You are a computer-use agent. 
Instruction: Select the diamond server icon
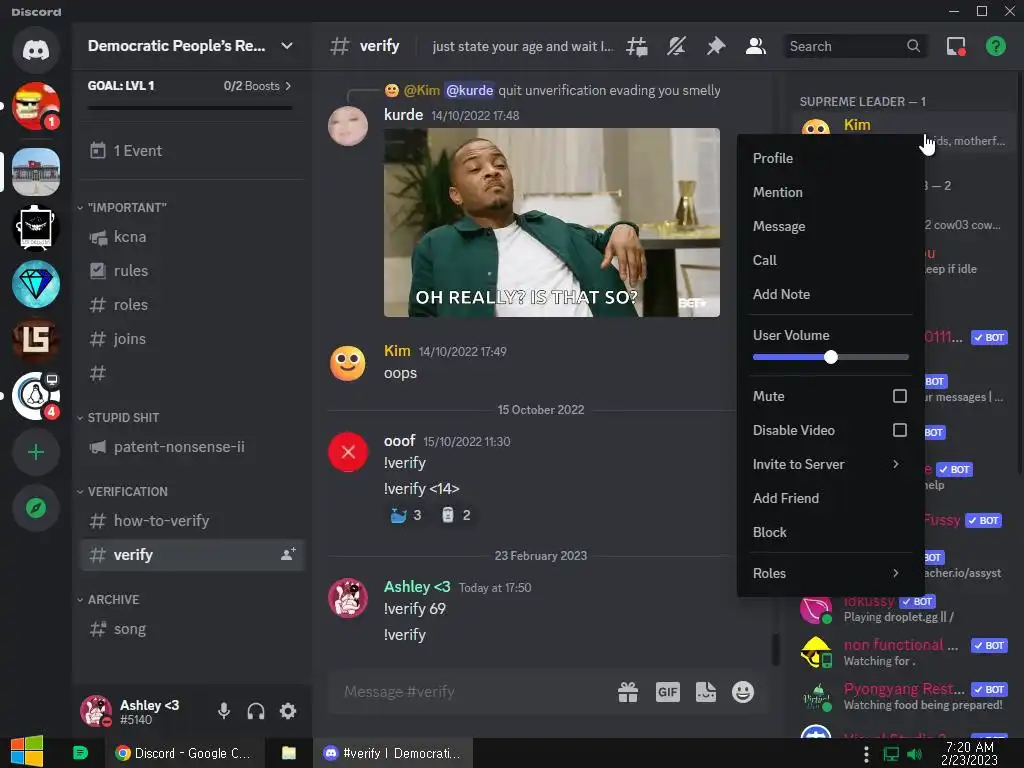36,284
